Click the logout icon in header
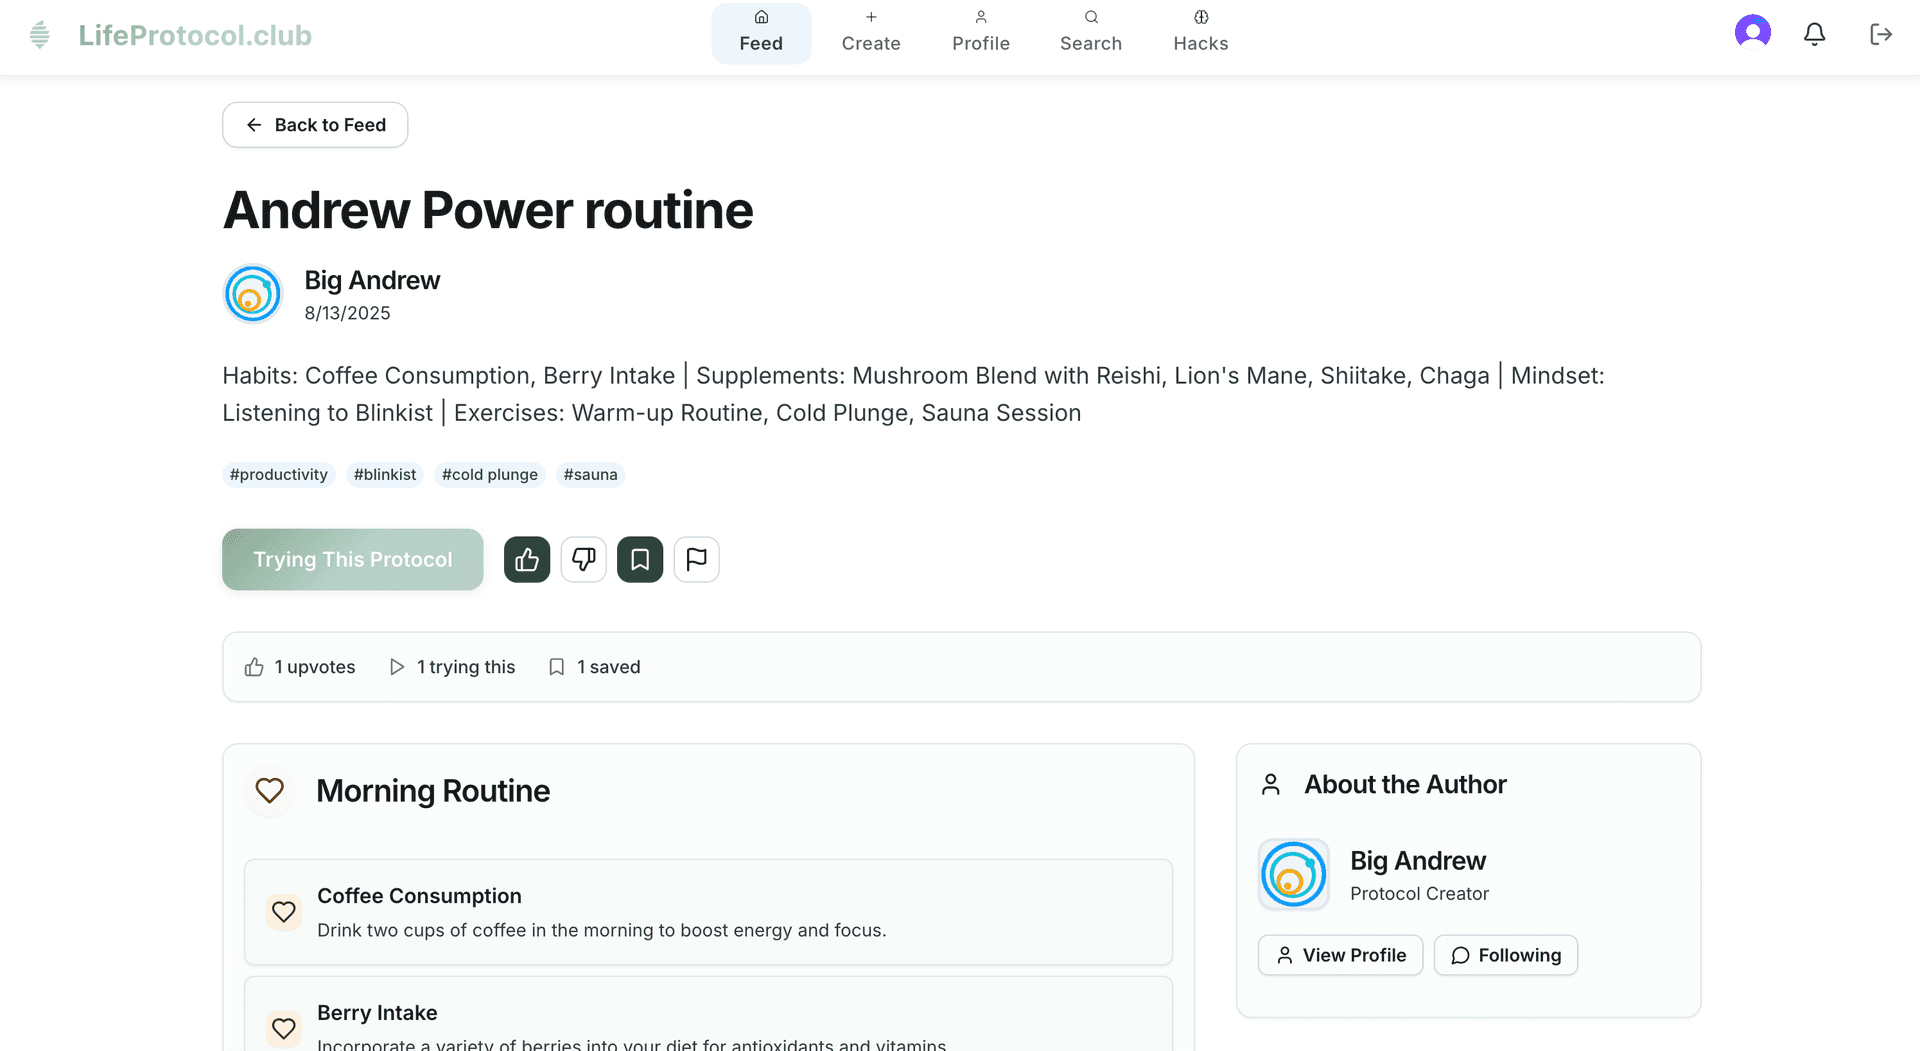Viewport: 1920px width, 1051px height. pyautogui.click(x=1880, y=34)
